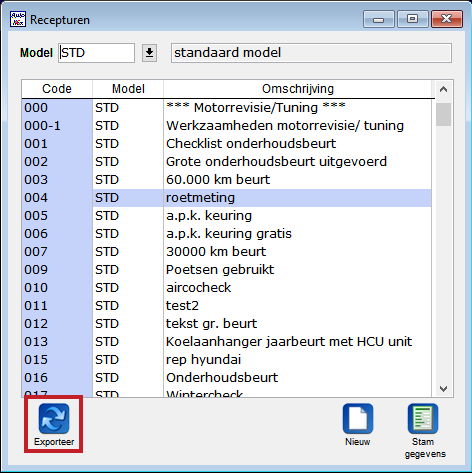472x473 pixels.
Task: Select the aircocheck entry
Action: tap(227, 288)
